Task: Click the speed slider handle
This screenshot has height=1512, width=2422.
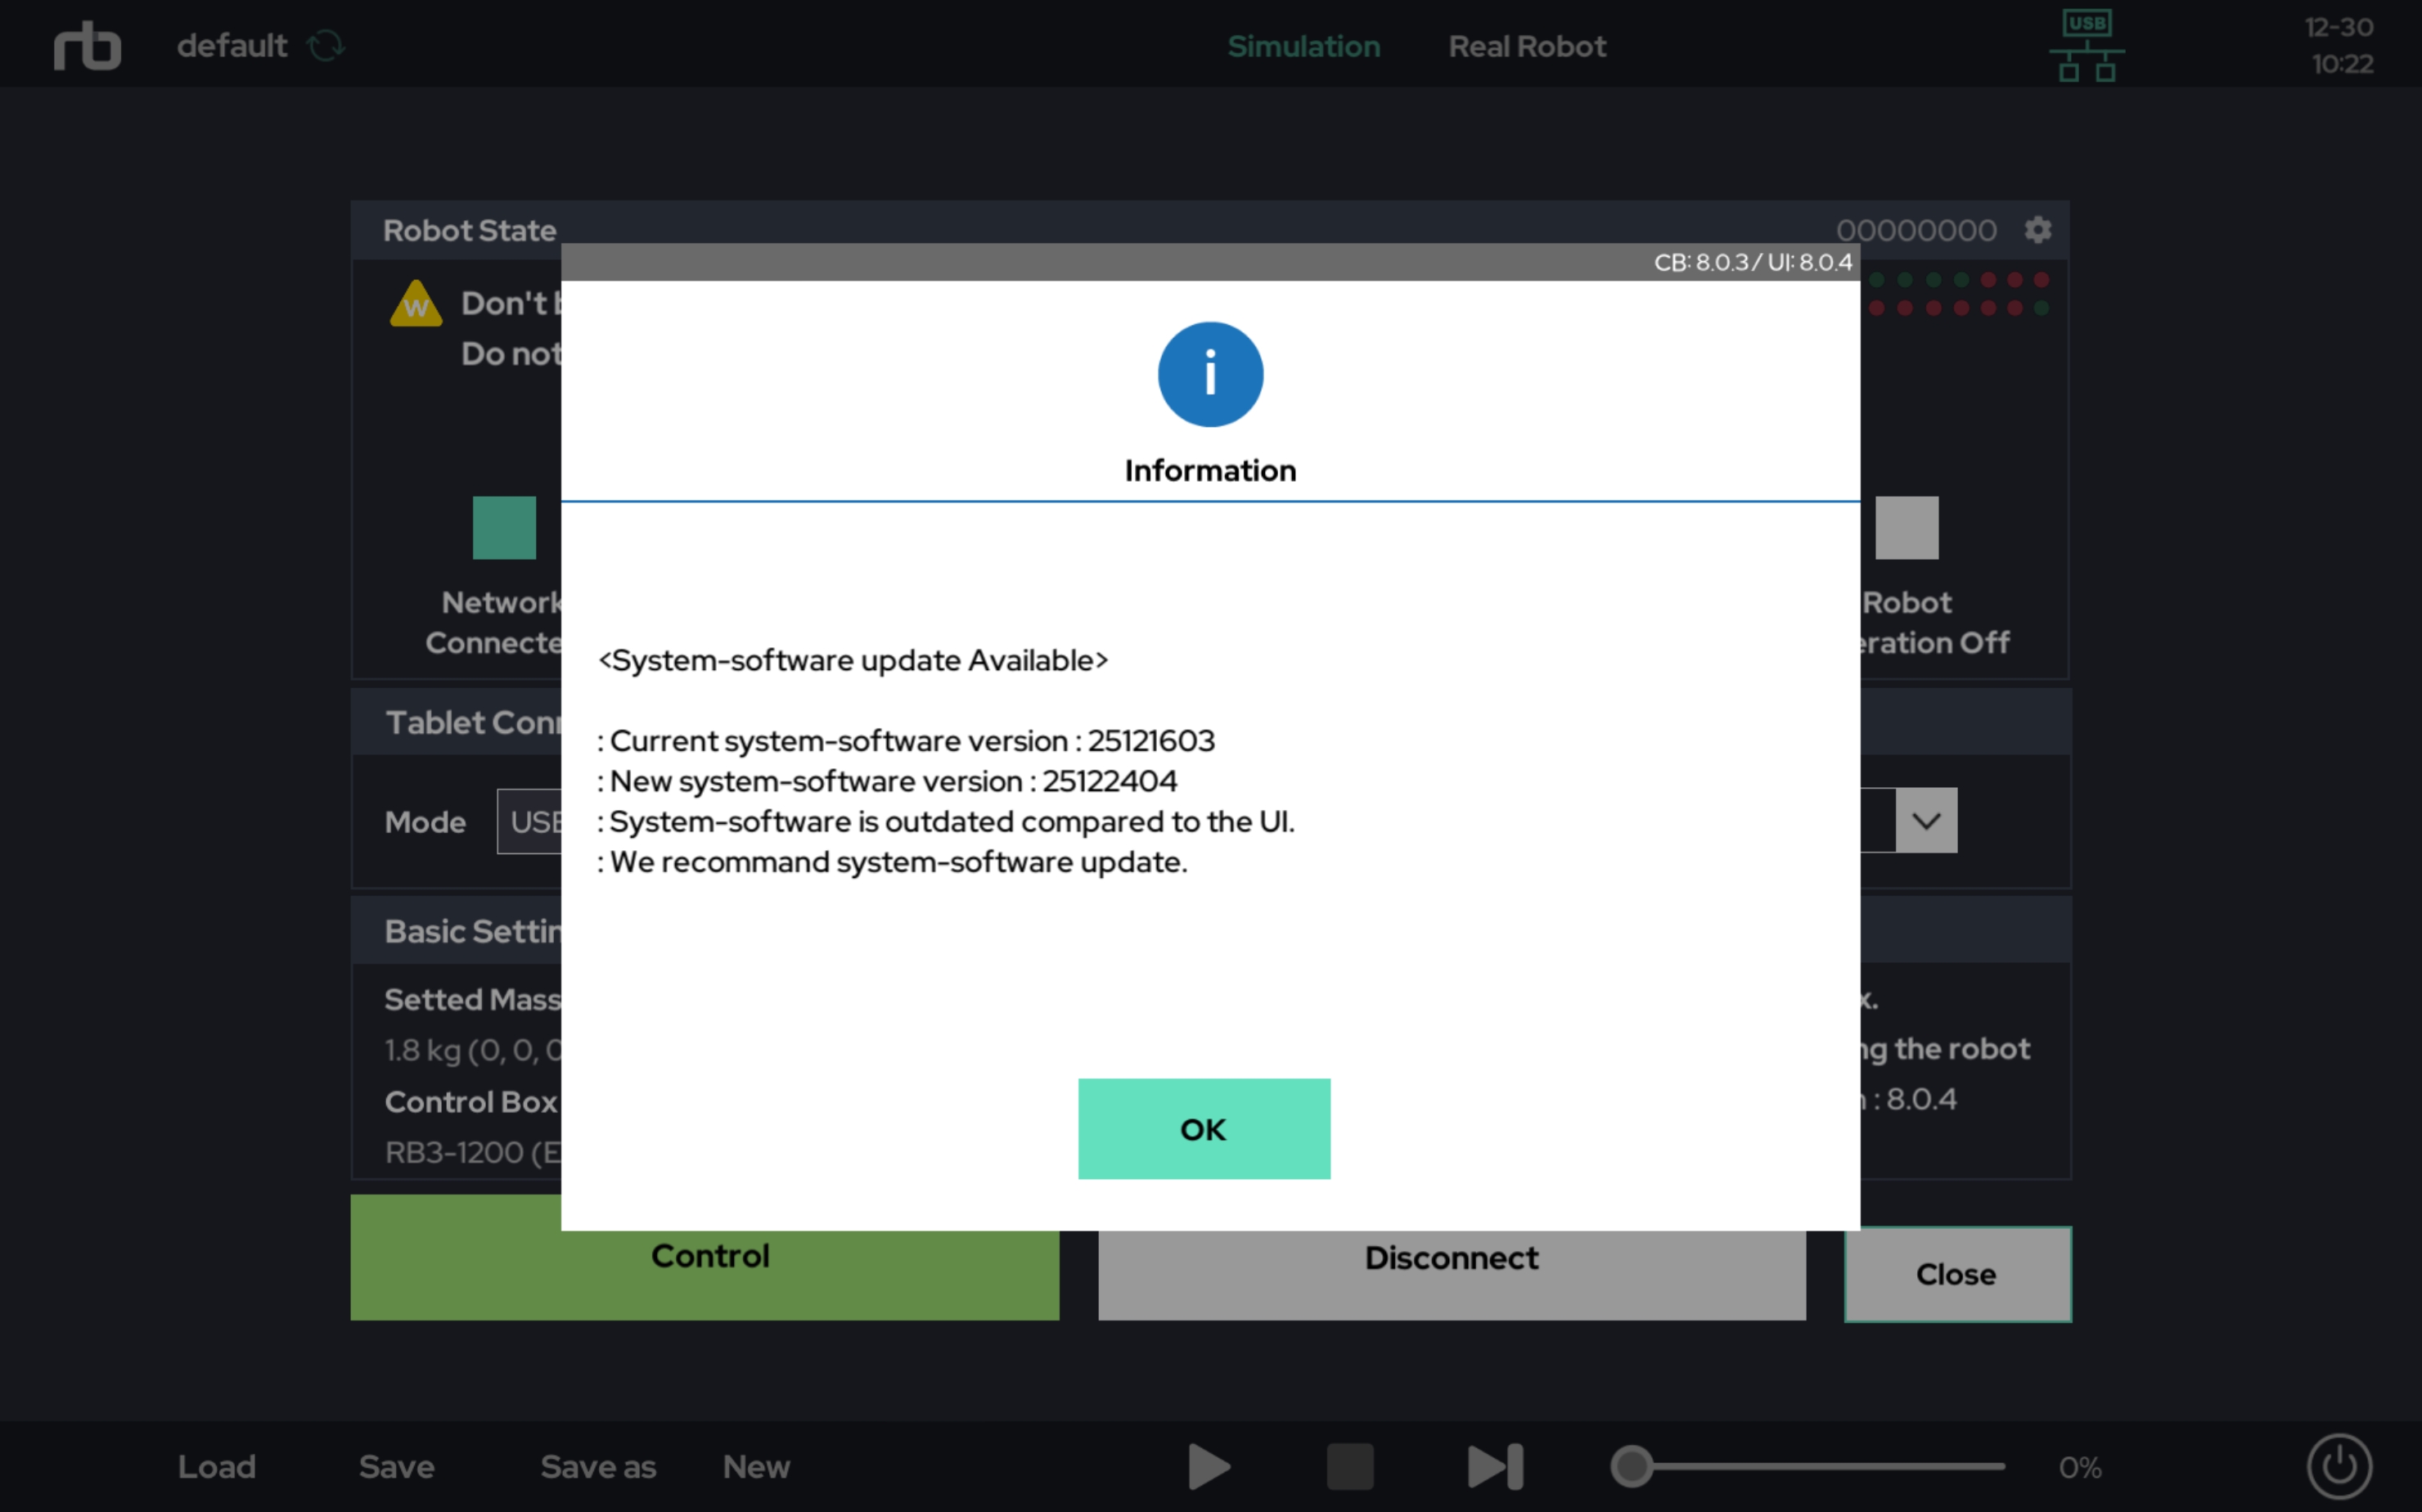Action: click(1632, 1466)
